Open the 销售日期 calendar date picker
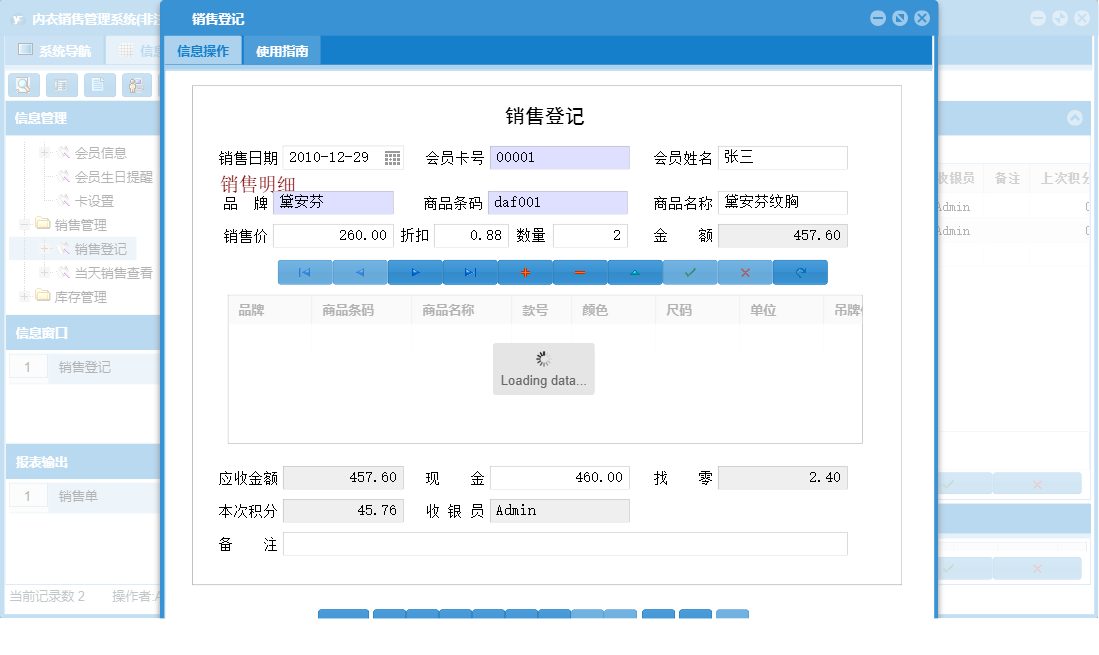1099x655 pixels. [x=394, y=157]
